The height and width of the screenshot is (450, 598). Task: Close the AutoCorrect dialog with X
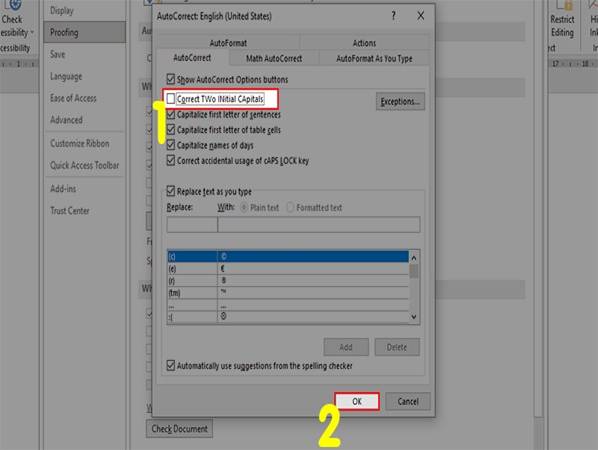(420, 16)
